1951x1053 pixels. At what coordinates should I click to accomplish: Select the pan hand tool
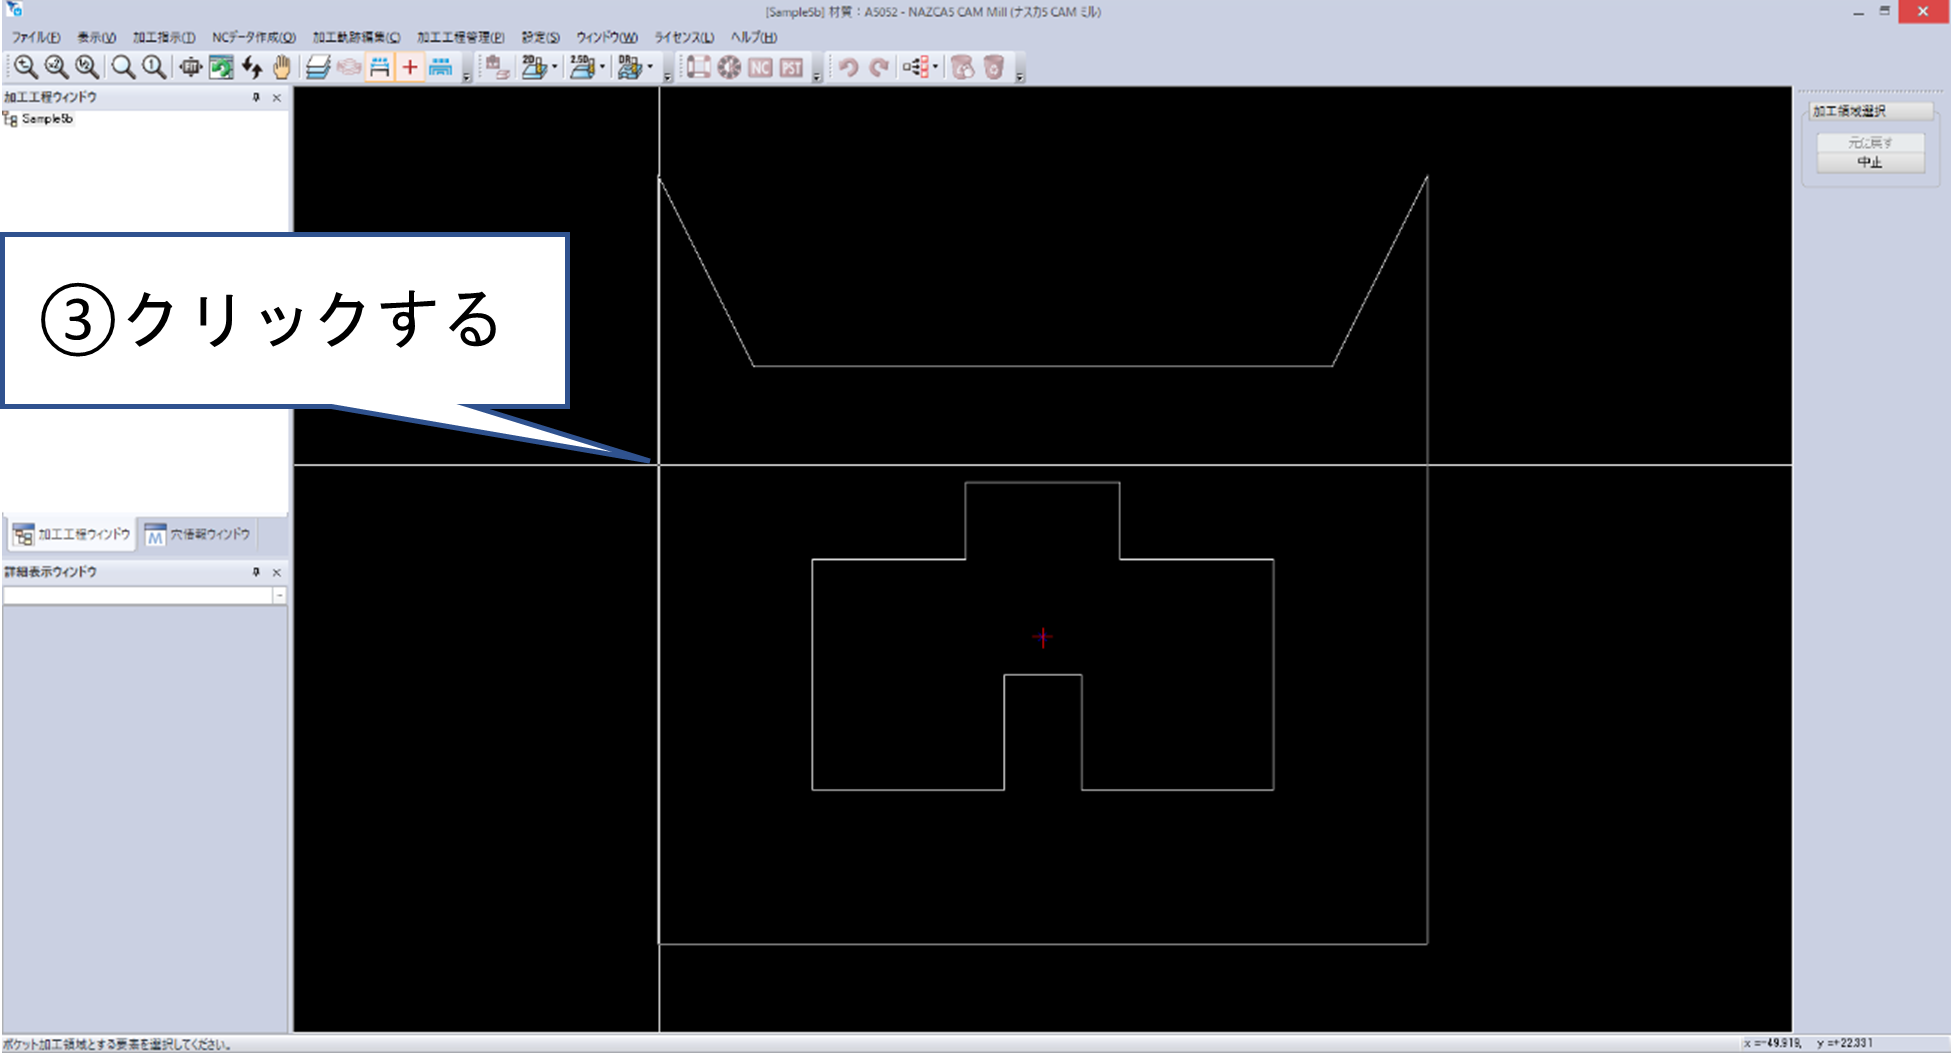click(x=282, y=67)
